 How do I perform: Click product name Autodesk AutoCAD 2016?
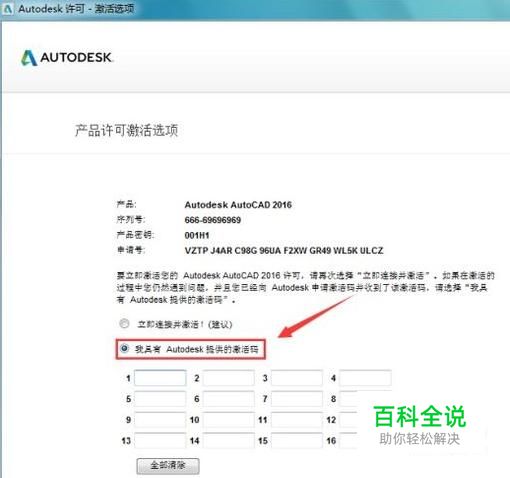coord(238,205)
